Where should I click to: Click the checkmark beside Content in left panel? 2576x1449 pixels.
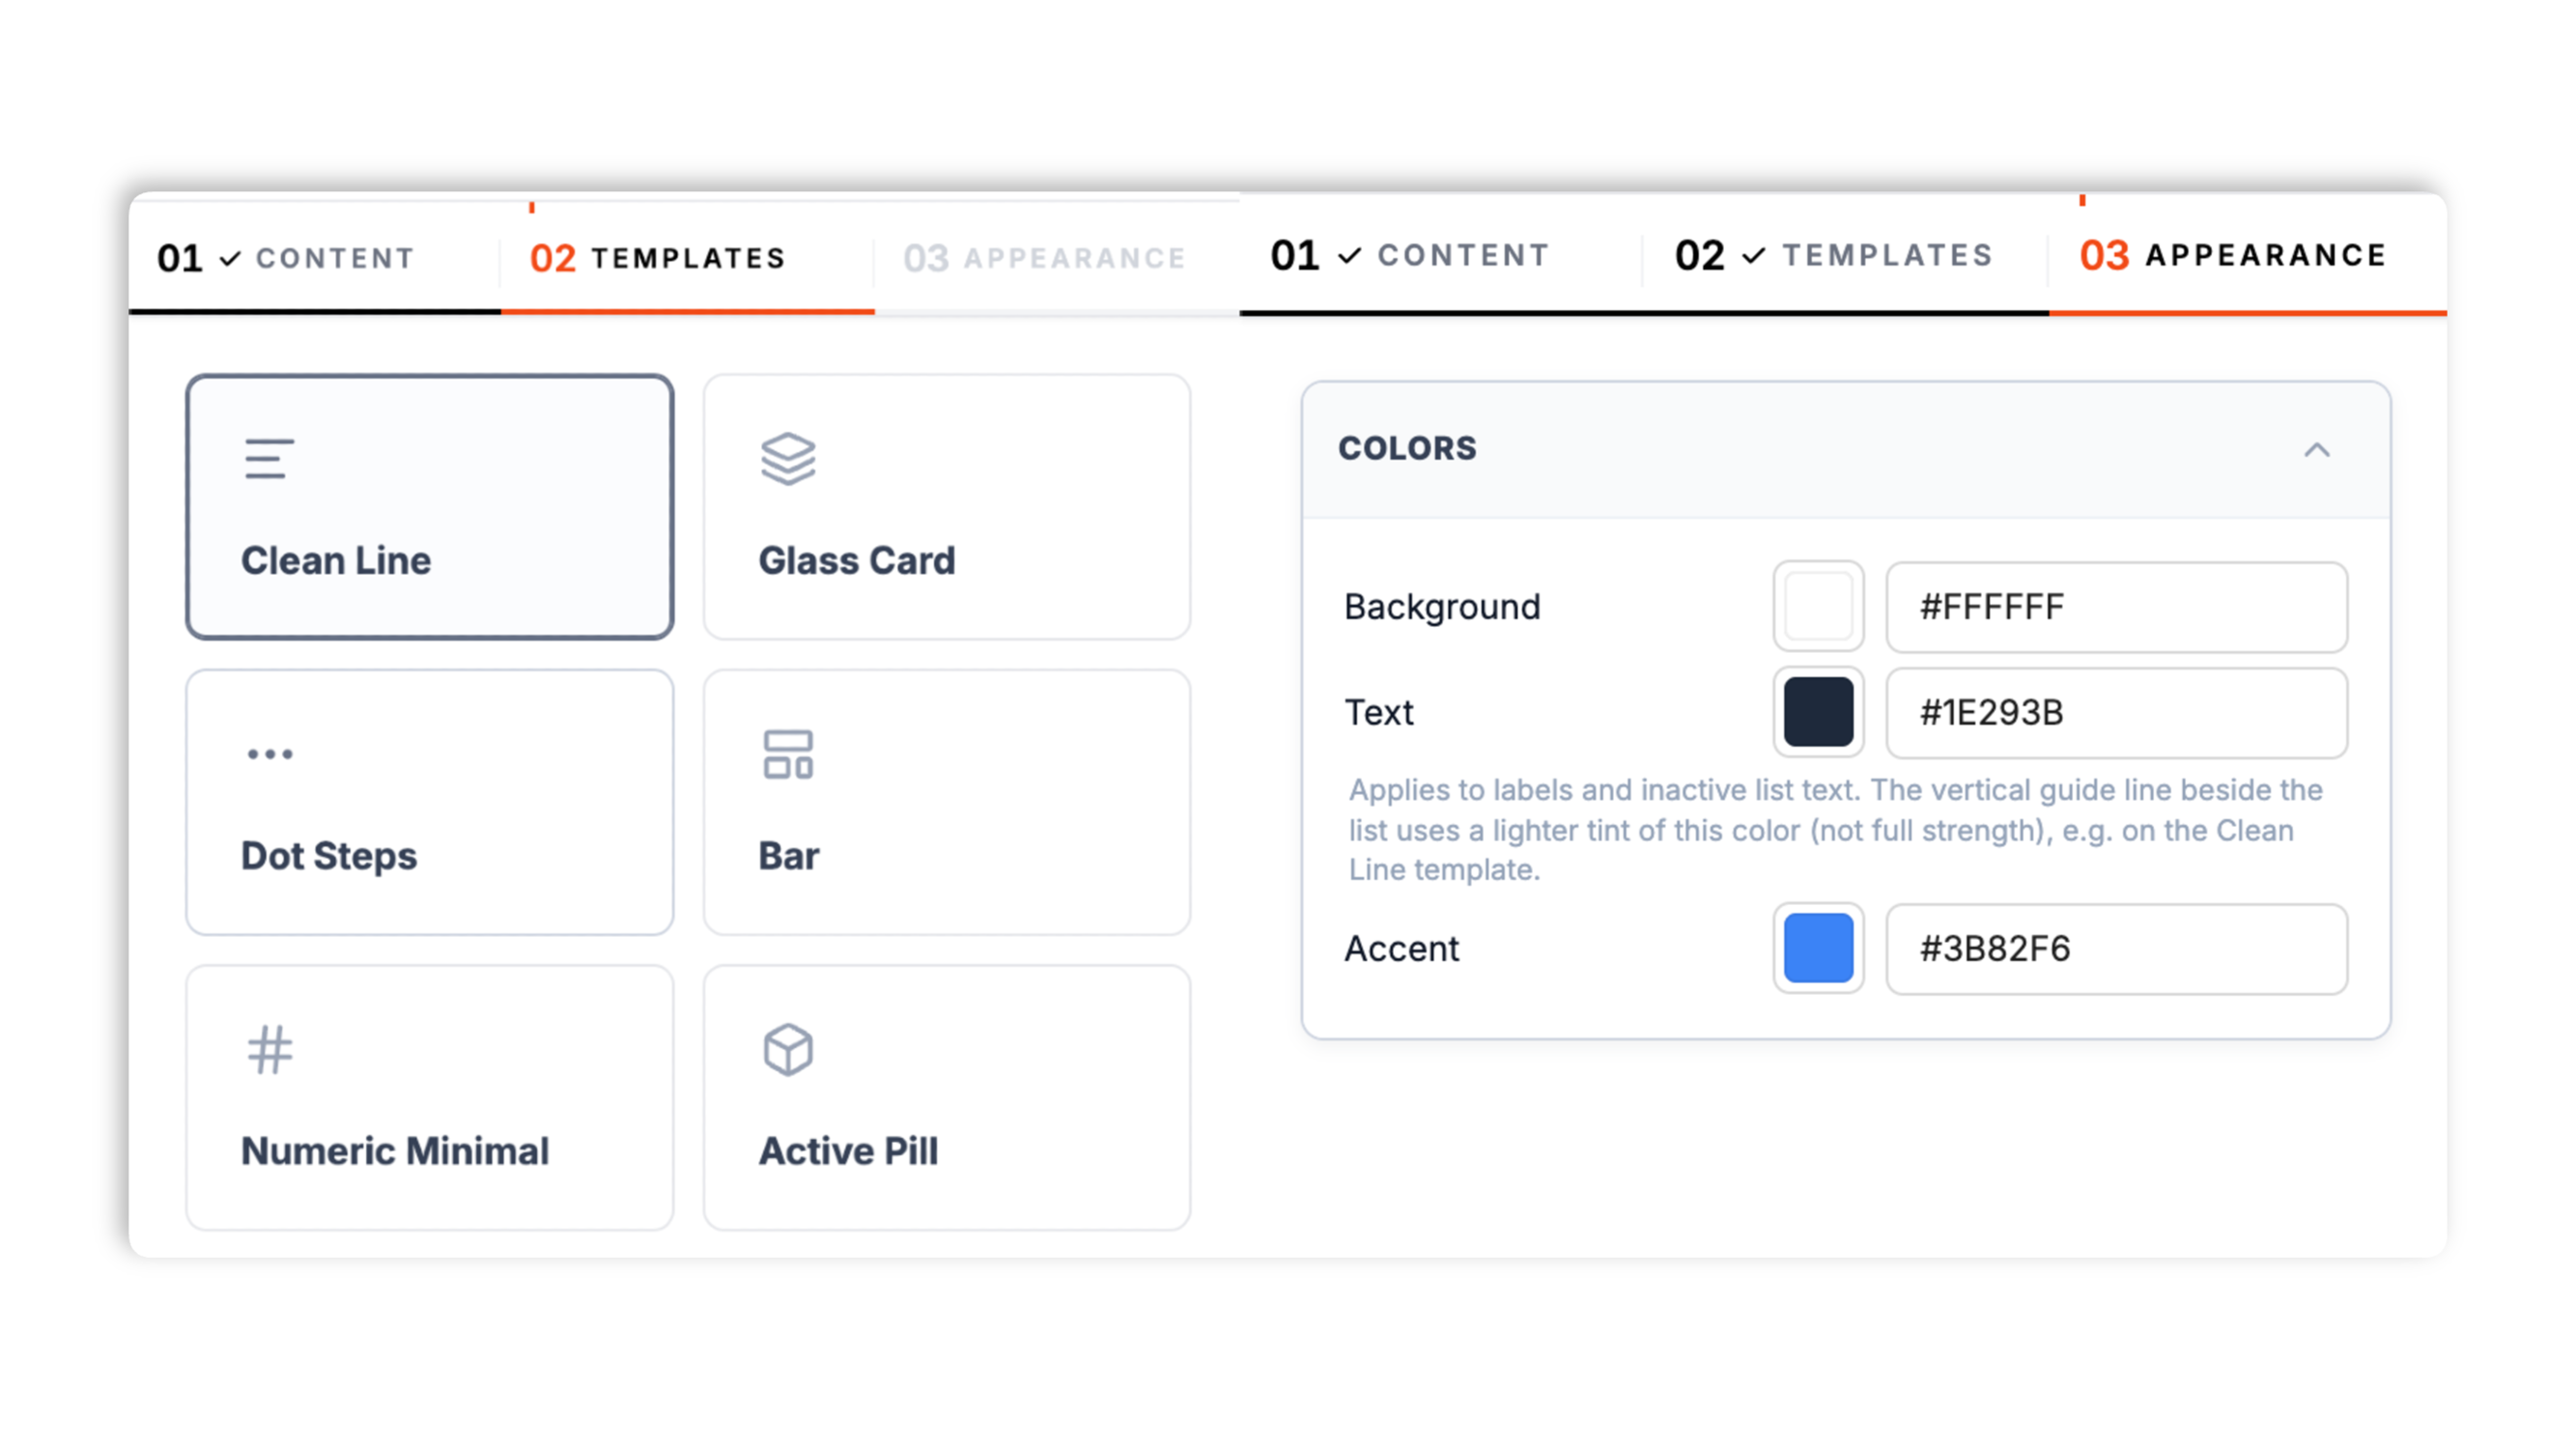click(230, 259)
